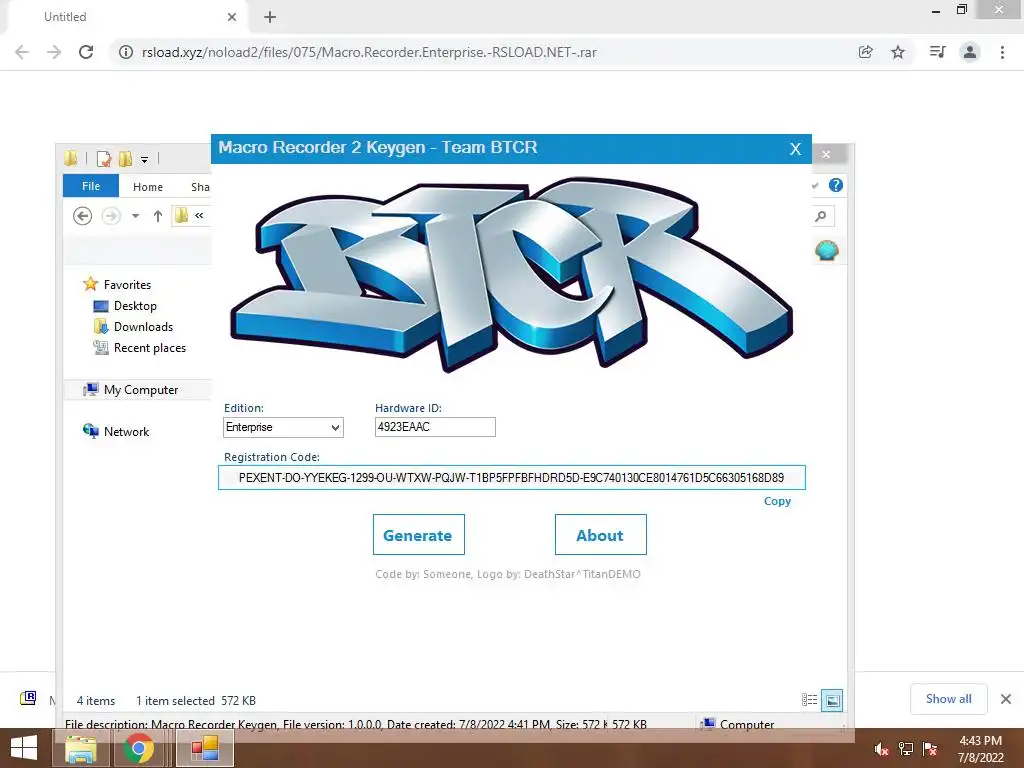This screenshot has height=768, width=1024.
Task: Click the BTCR logo image
Action: point(511,273)
